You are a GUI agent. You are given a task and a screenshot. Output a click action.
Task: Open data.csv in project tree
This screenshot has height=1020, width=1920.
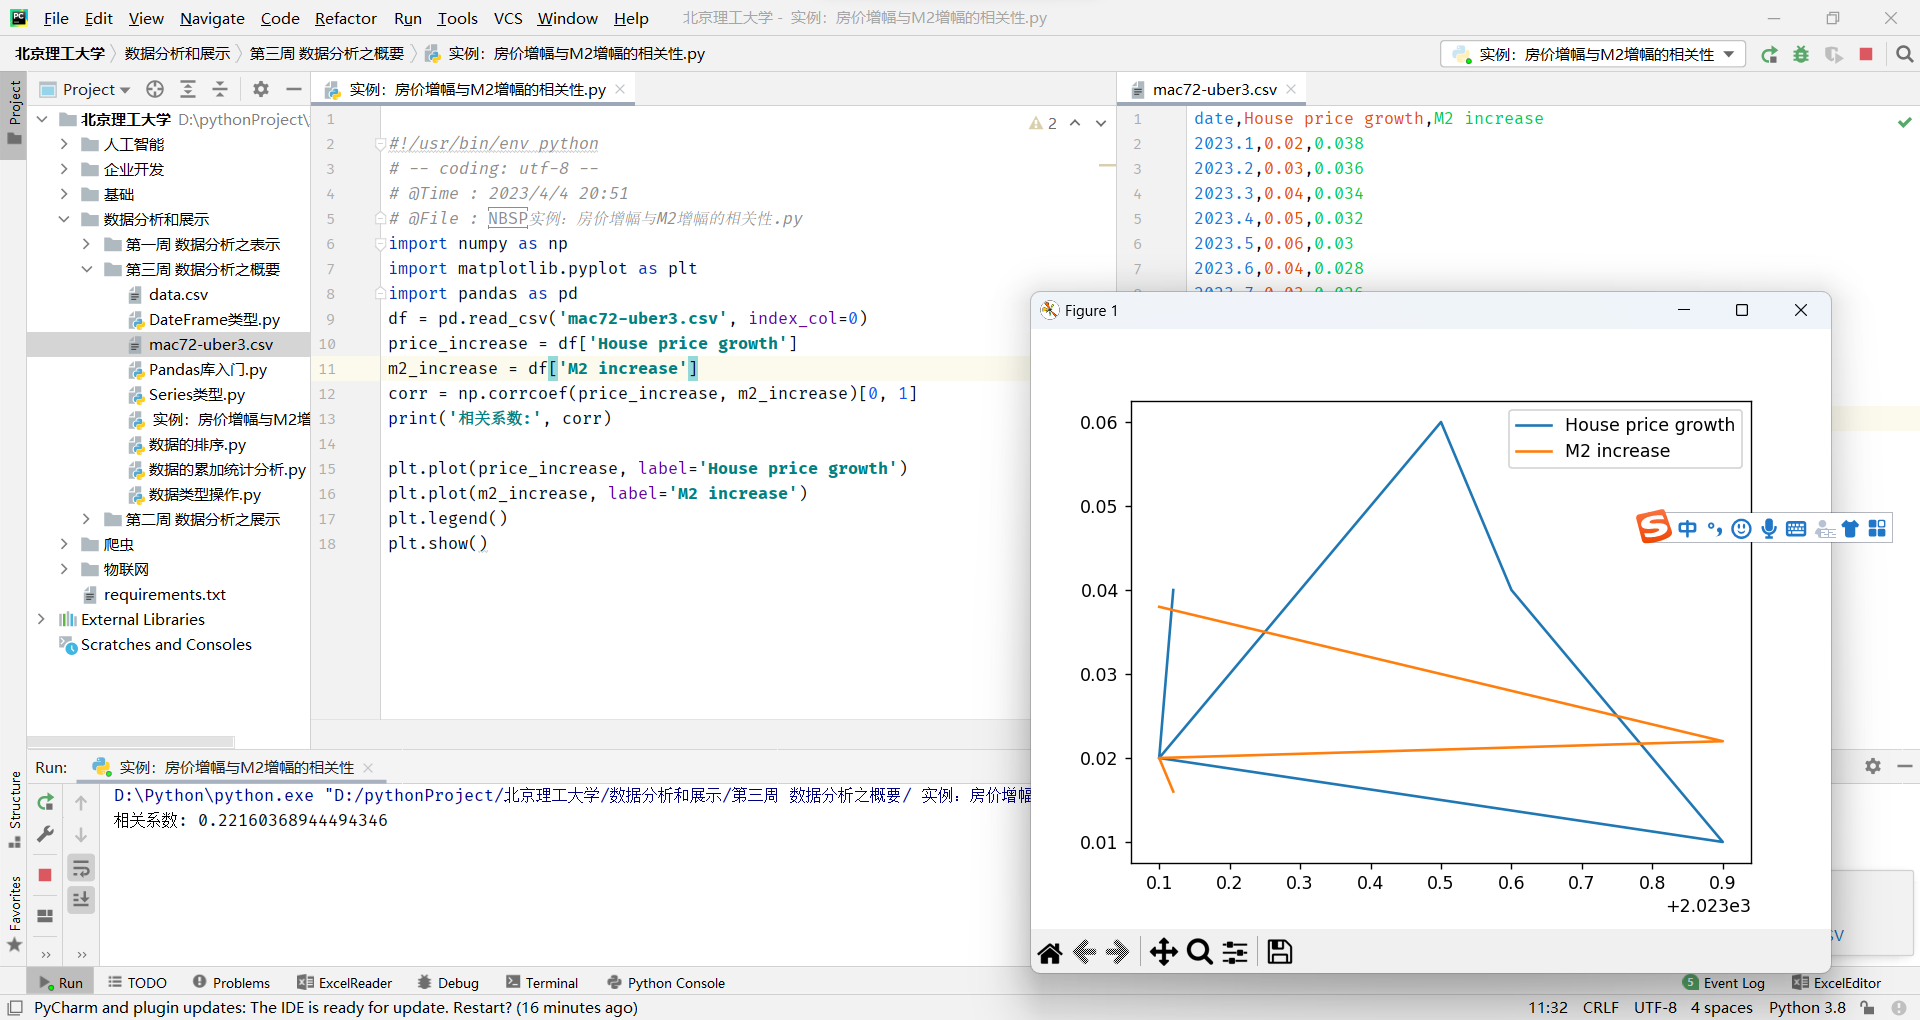[178, 294]
